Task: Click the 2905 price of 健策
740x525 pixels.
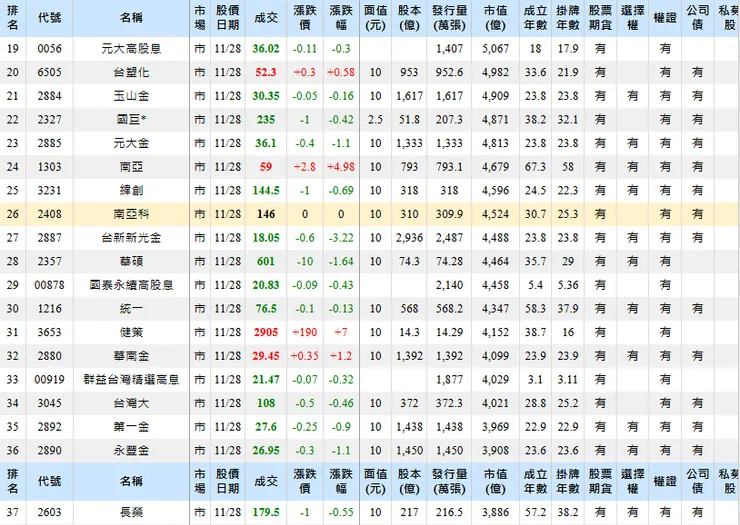Action: (x=266, y=332)
